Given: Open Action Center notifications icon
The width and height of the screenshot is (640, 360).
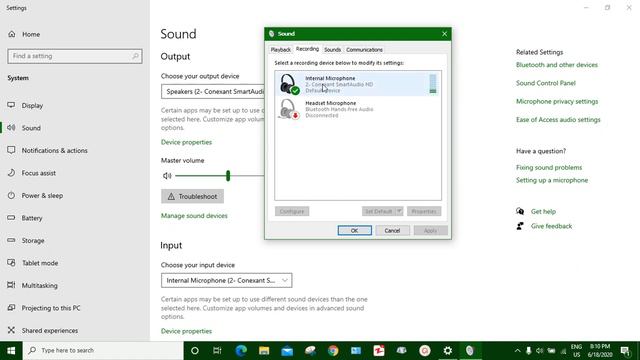Looking at the screenshot, I should click(x=625, y=351).
